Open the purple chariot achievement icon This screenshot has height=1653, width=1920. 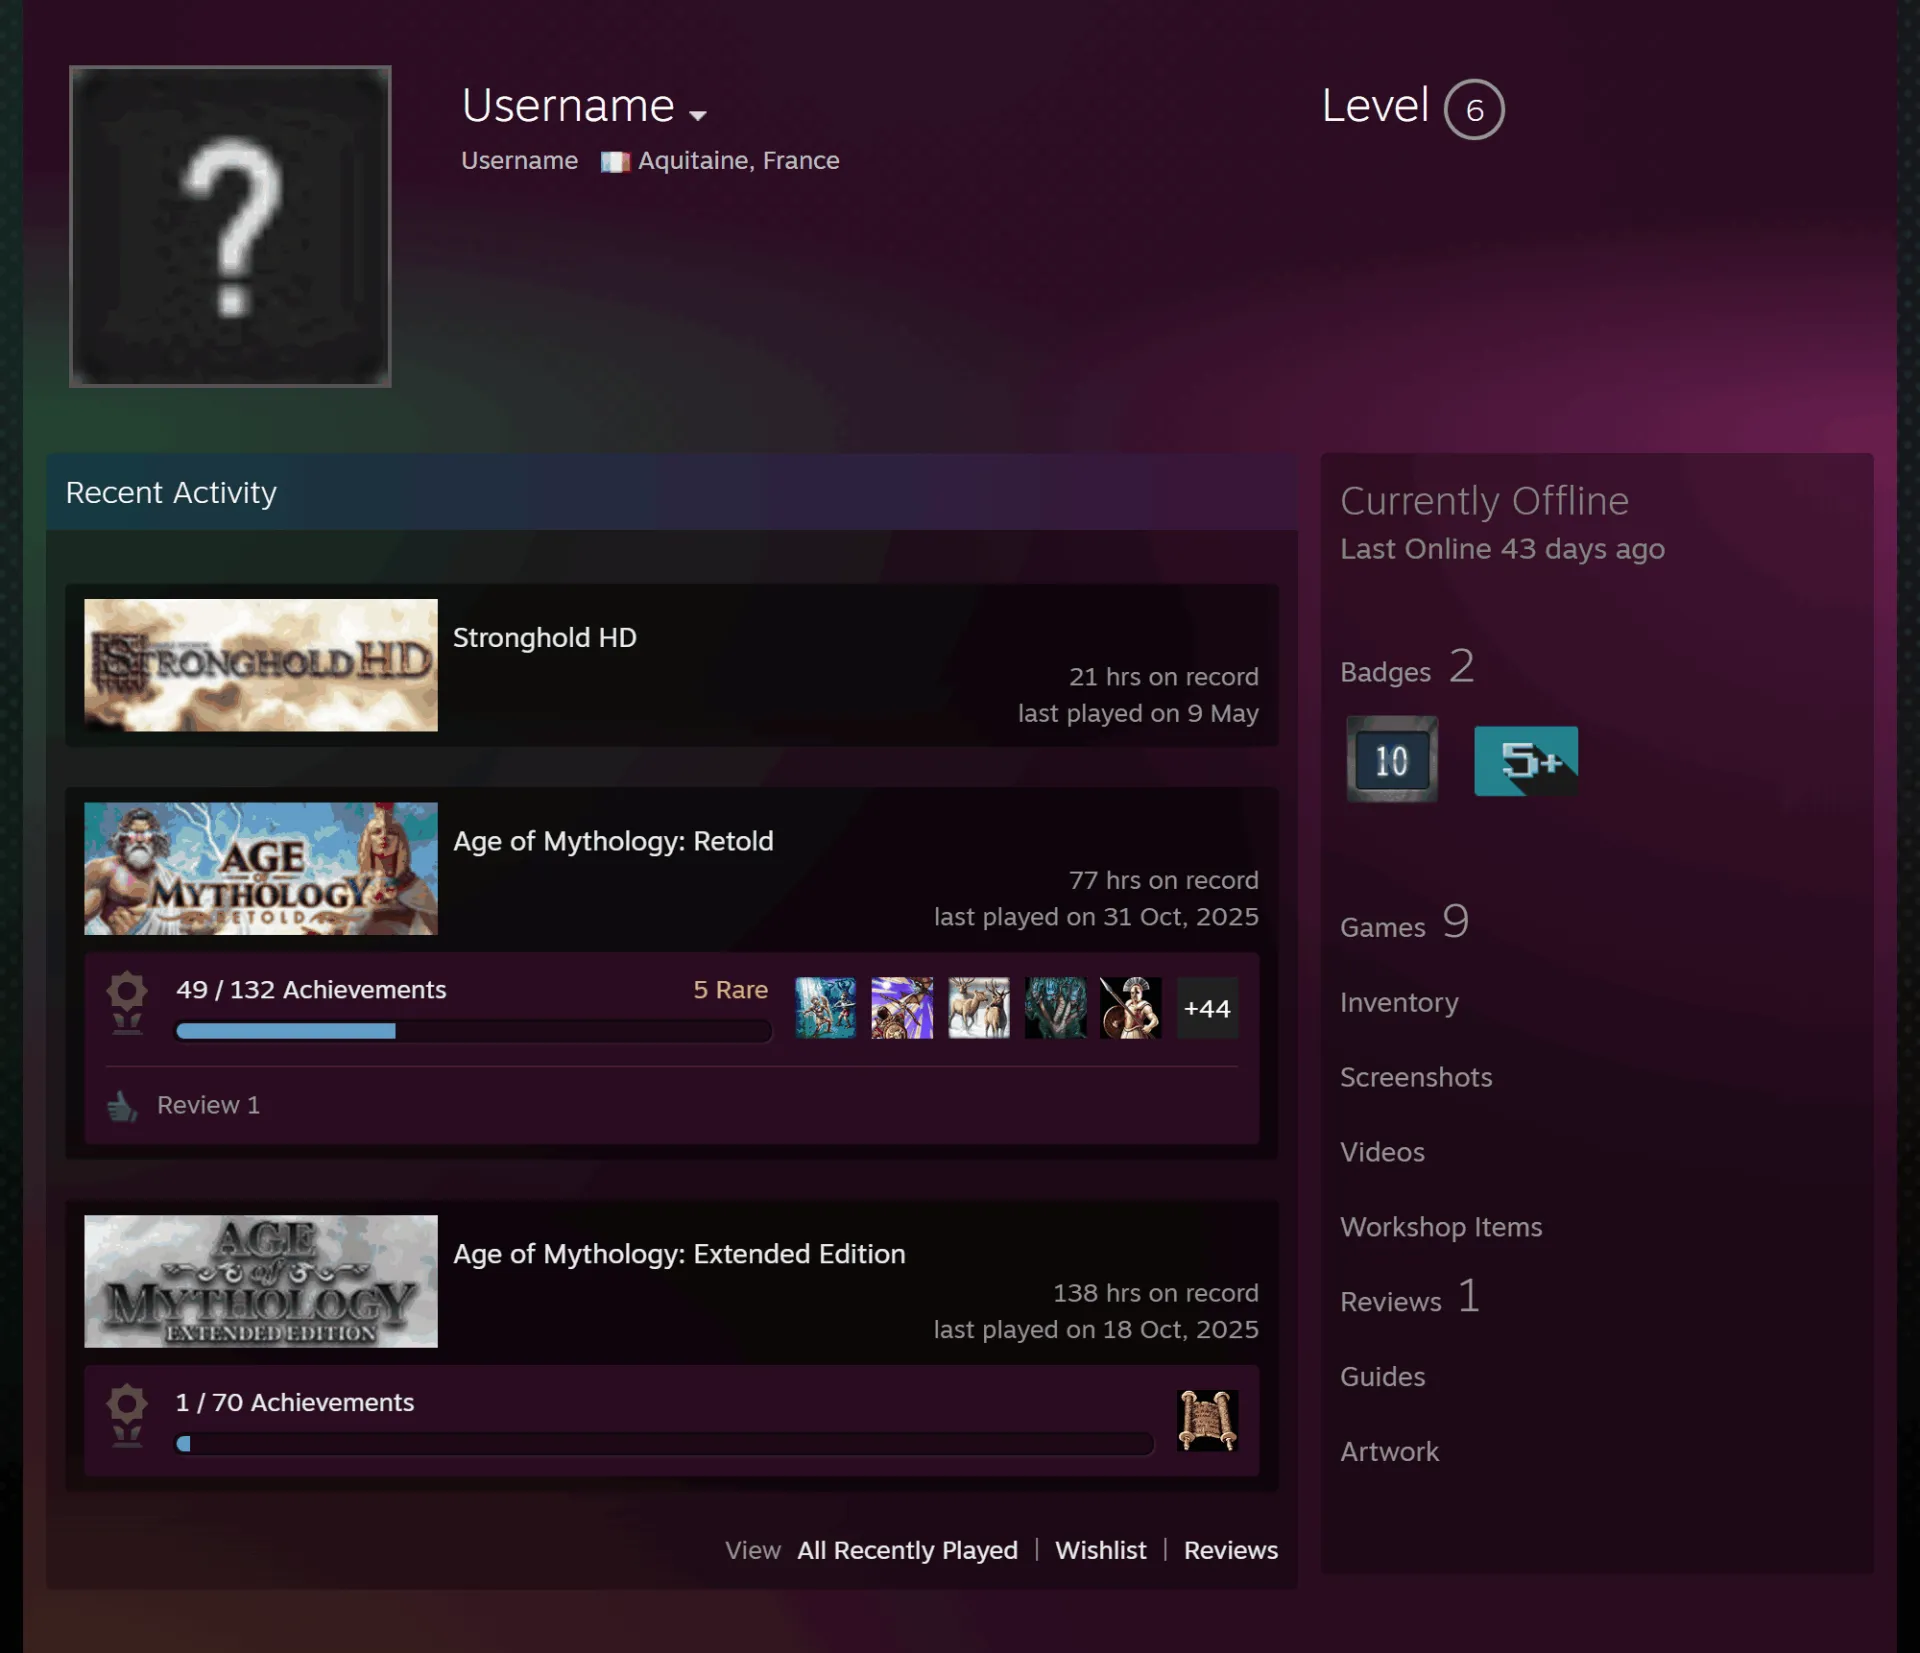pos(902,1008)
